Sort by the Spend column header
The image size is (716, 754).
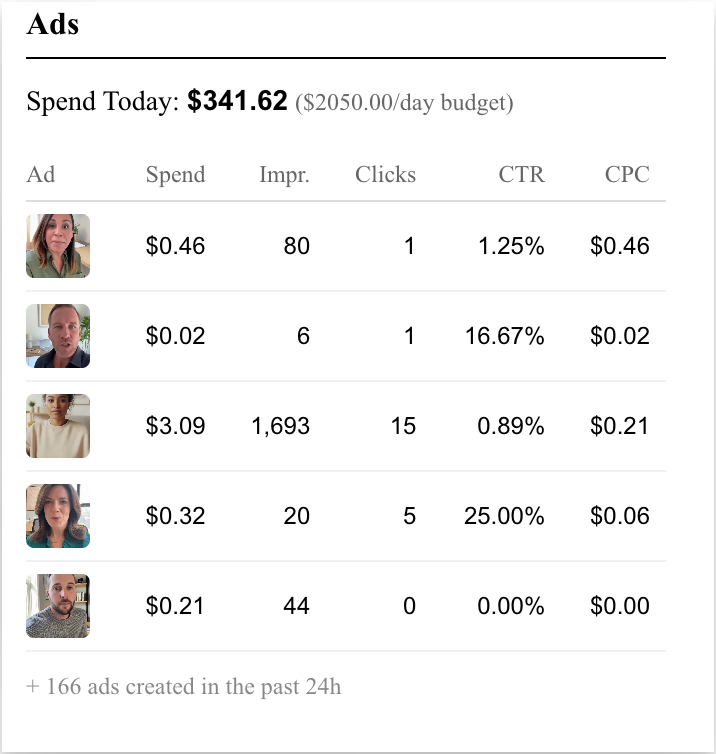point(175,174)
